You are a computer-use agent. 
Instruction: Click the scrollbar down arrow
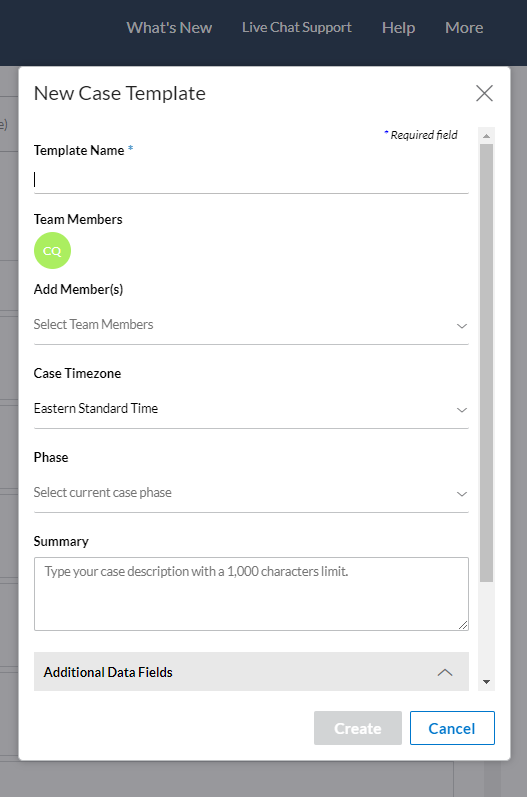pos(486,682)
